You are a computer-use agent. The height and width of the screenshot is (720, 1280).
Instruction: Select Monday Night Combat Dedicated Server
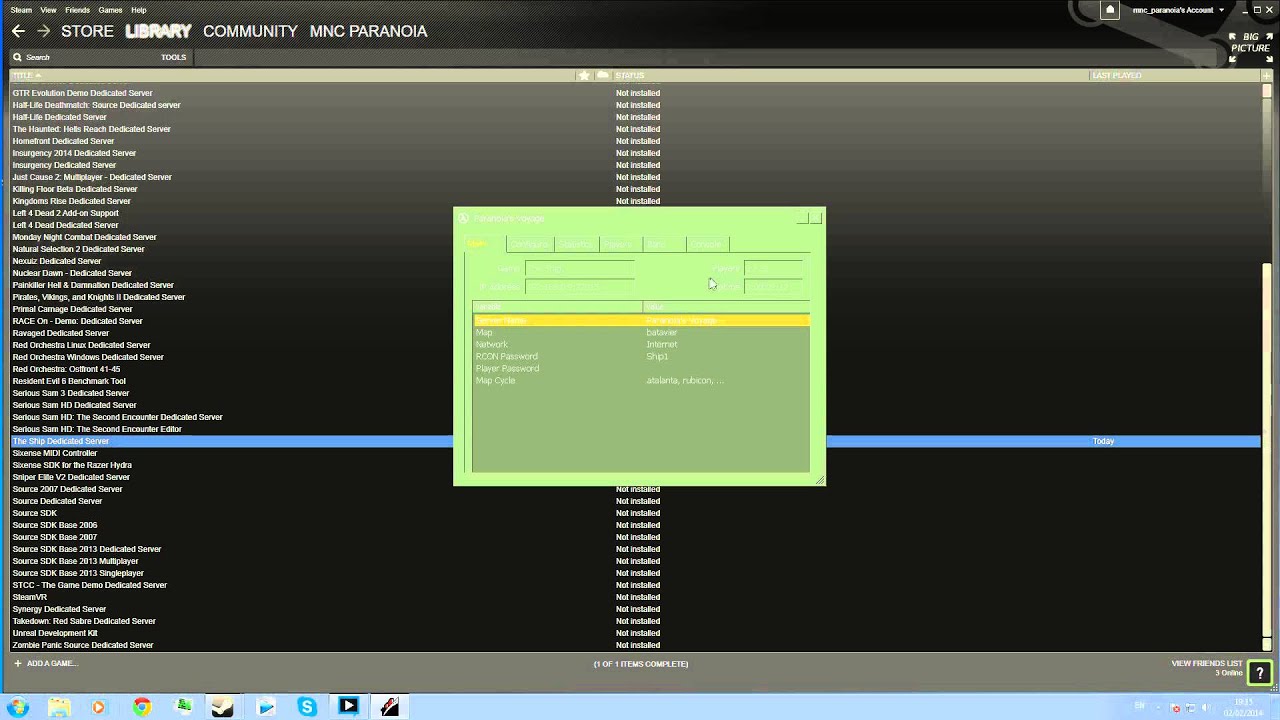[x=84, y=237]
